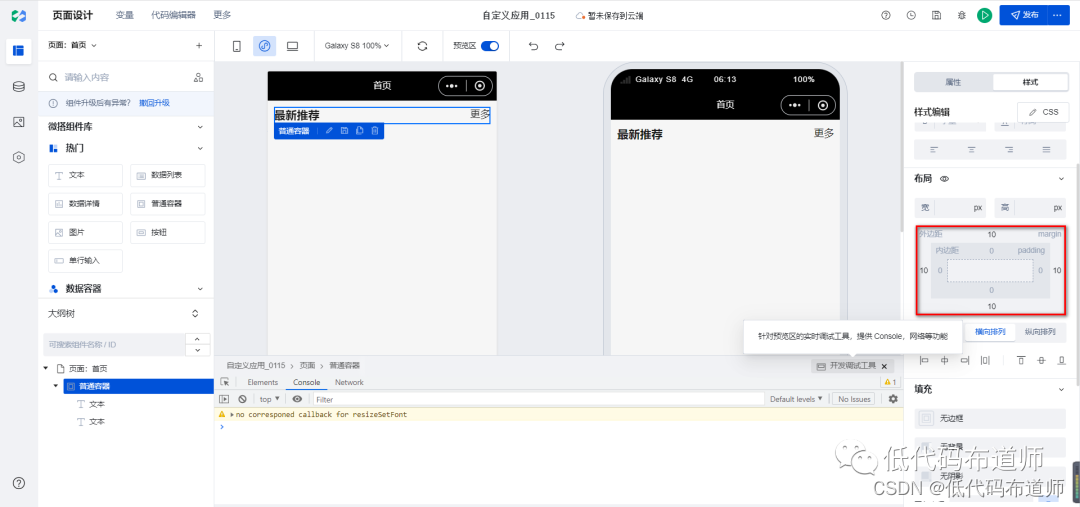Close the 开发调试工具 panel

click(x=884, y=366)
